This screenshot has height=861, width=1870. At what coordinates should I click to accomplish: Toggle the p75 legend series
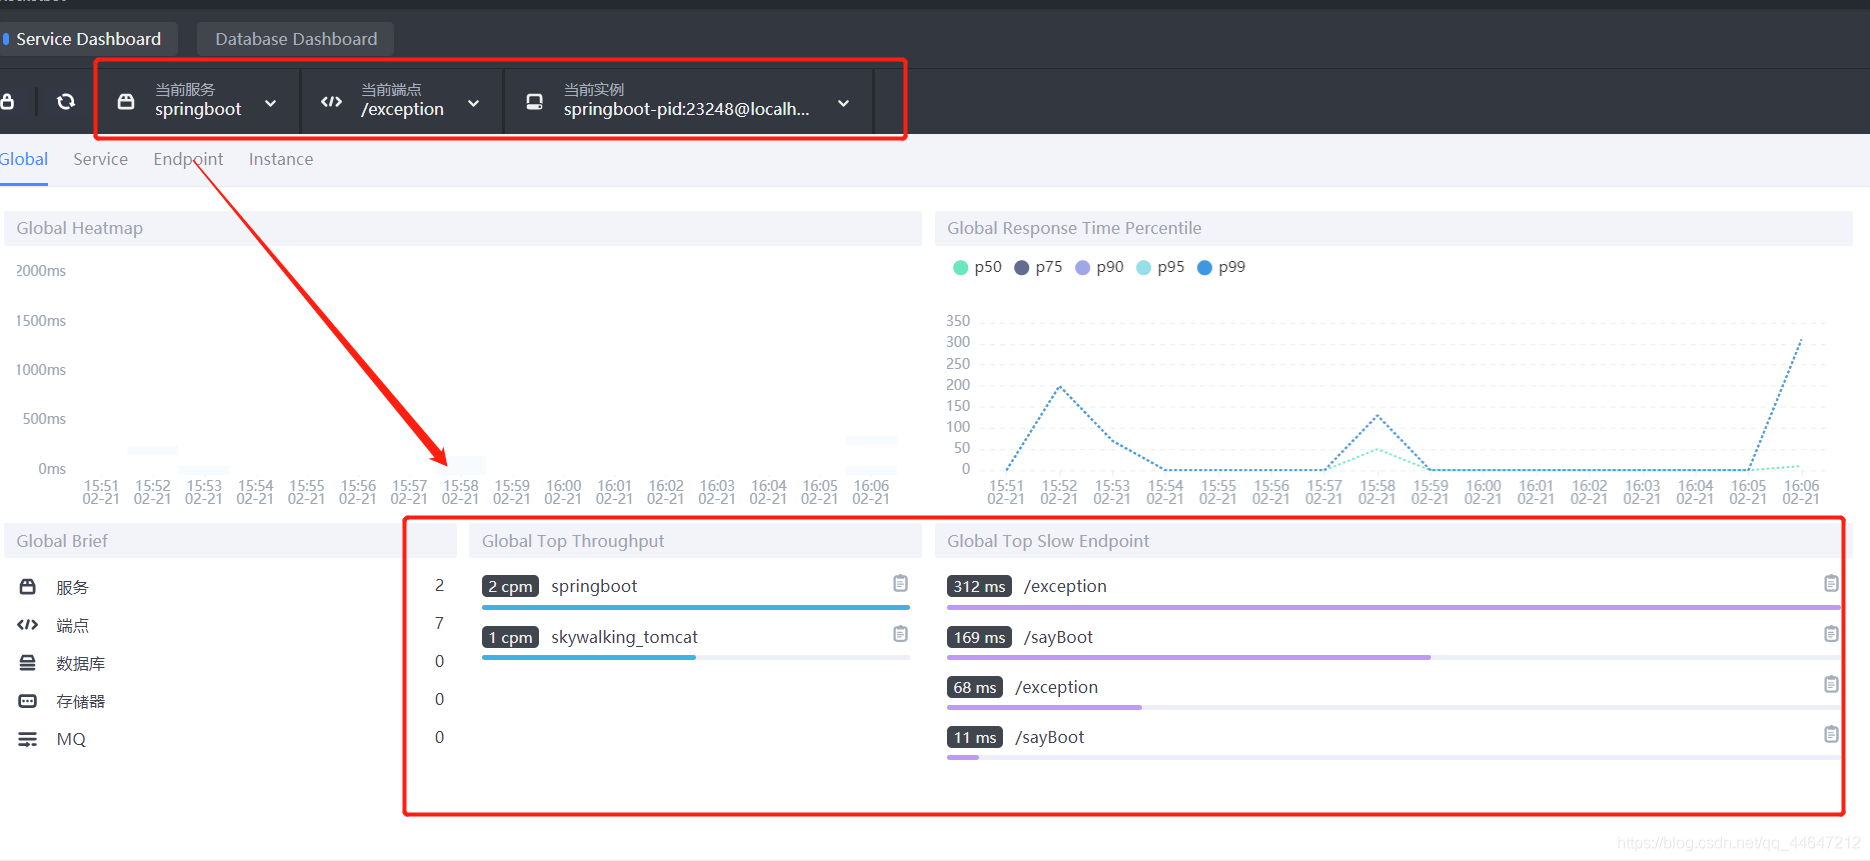[1038, 267]
